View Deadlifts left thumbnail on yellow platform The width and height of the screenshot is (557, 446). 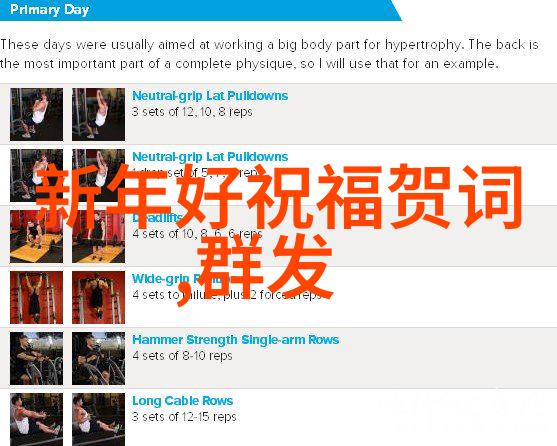(x=37, y=236)
